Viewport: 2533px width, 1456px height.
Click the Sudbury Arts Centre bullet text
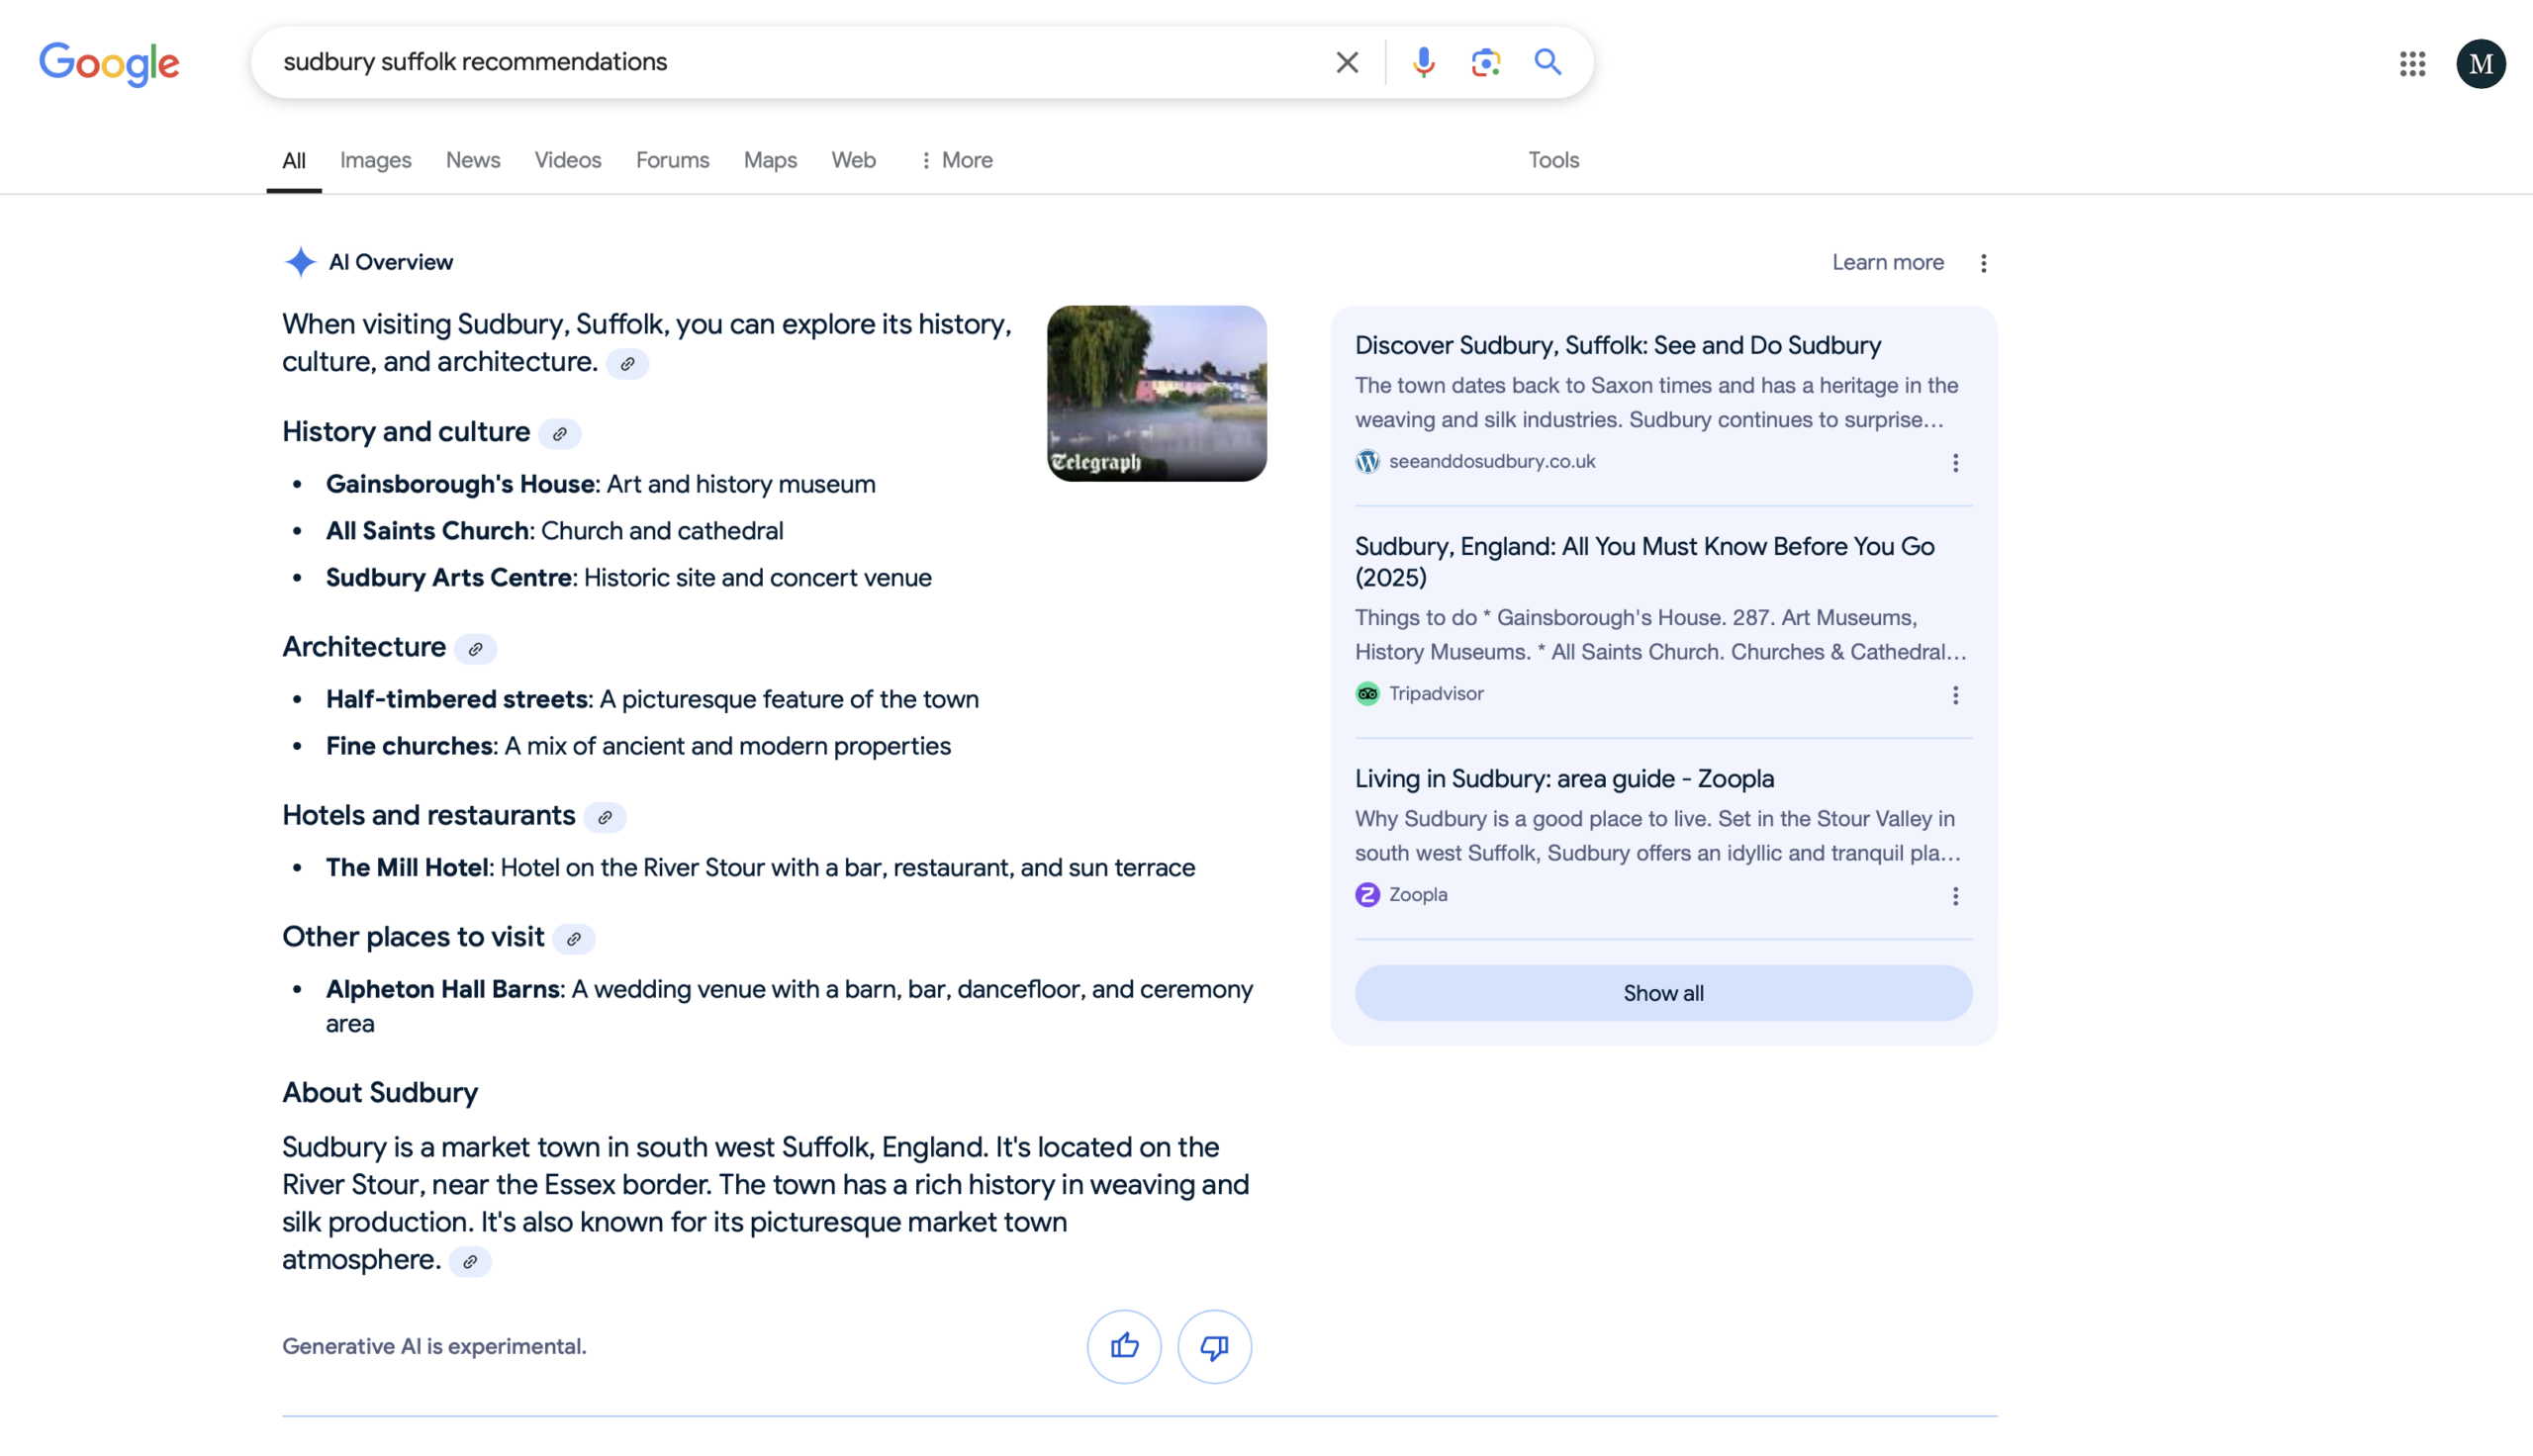pyautogui.click(x=628, y=578)
